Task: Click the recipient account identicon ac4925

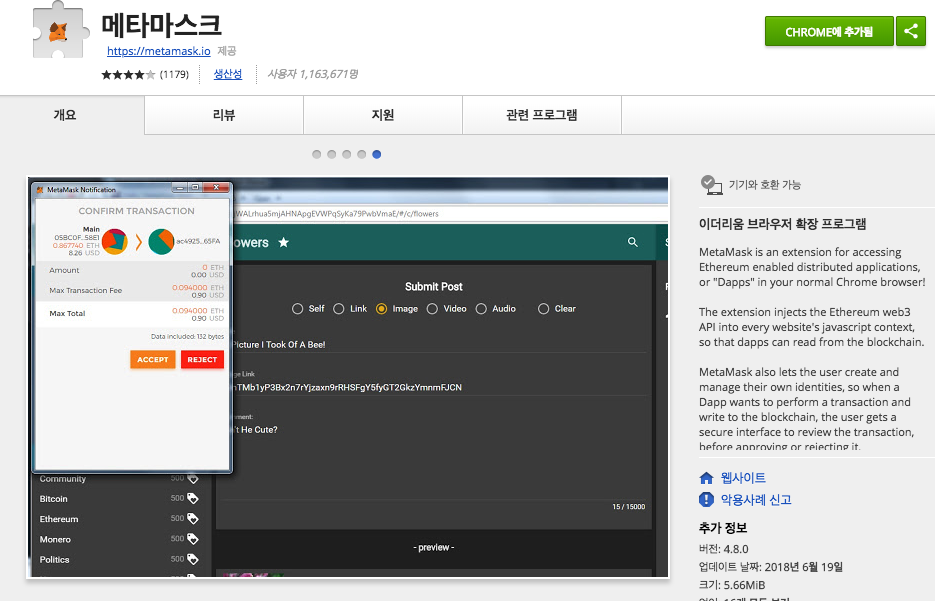Action: (x=161, y=241)
